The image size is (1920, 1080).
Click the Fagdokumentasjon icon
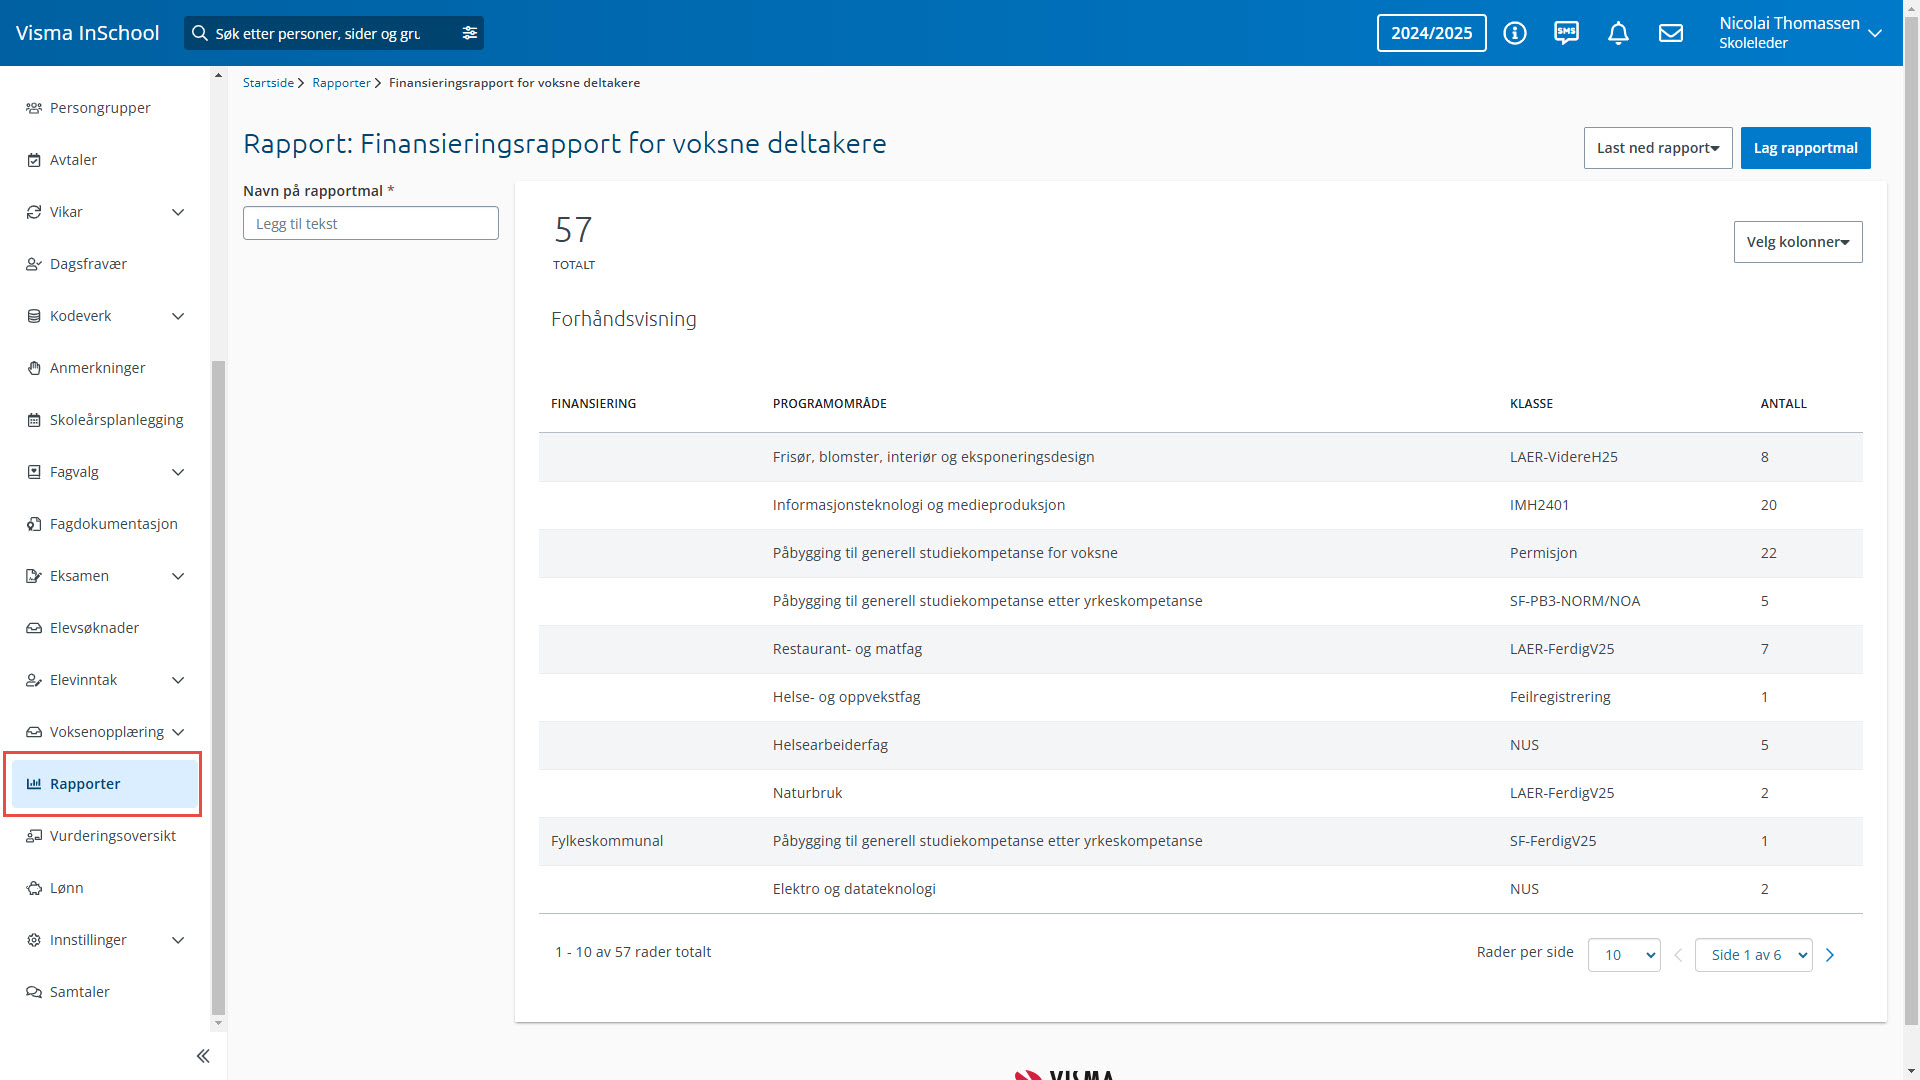34,524
